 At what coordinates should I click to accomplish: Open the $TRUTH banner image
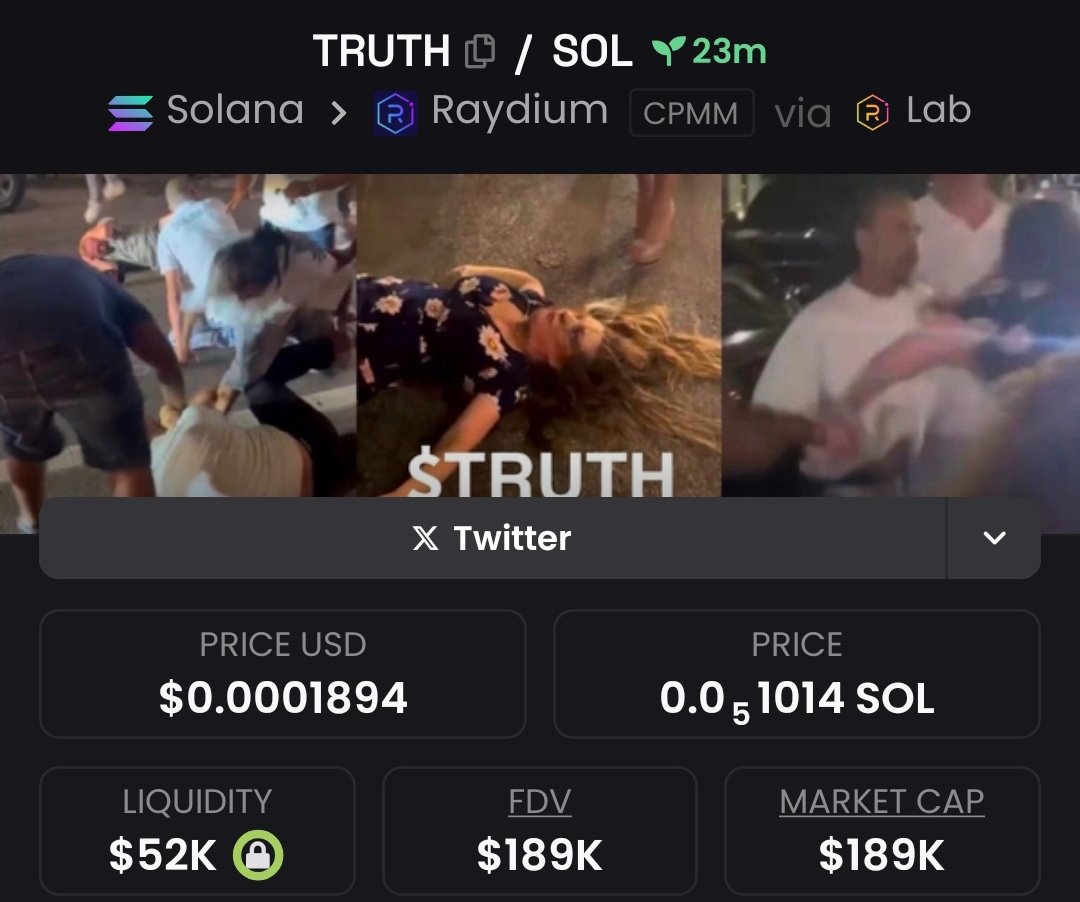[x=539, y=335]
